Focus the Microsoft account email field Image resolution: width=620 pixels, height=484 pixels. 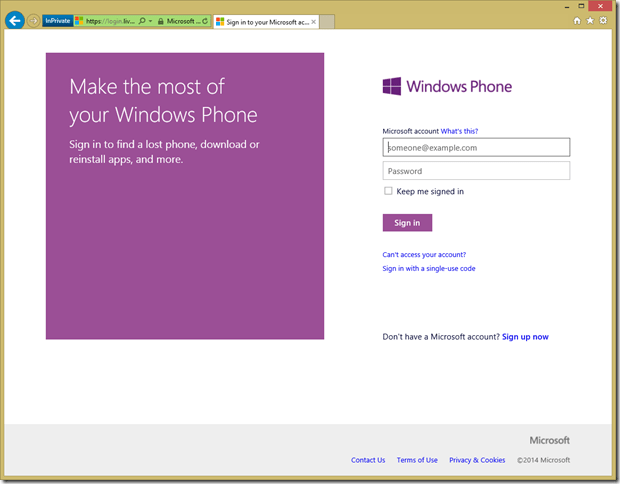point(476,147)
